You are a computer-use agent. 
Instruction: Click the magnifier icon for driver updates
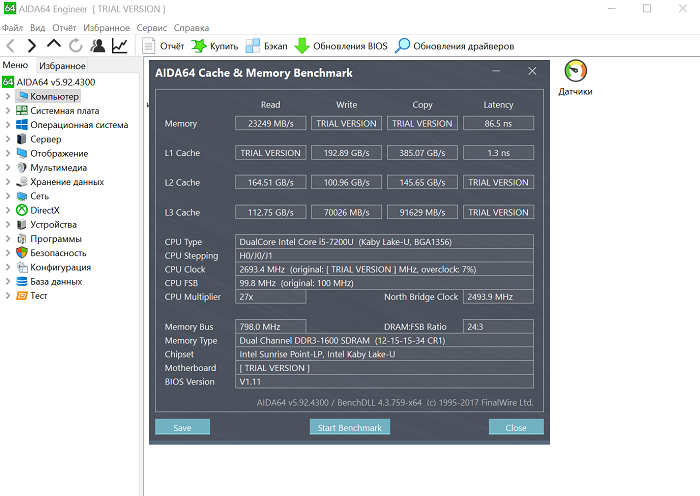coord(402,46)
